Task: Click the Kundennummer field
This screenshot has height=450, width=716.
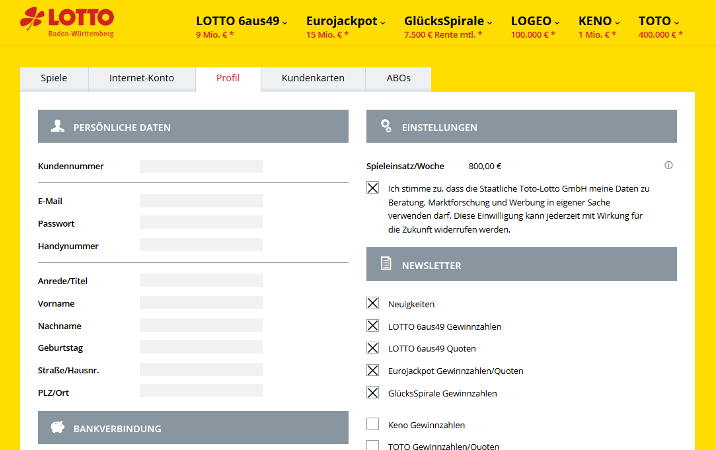Action: coord(201,166)
